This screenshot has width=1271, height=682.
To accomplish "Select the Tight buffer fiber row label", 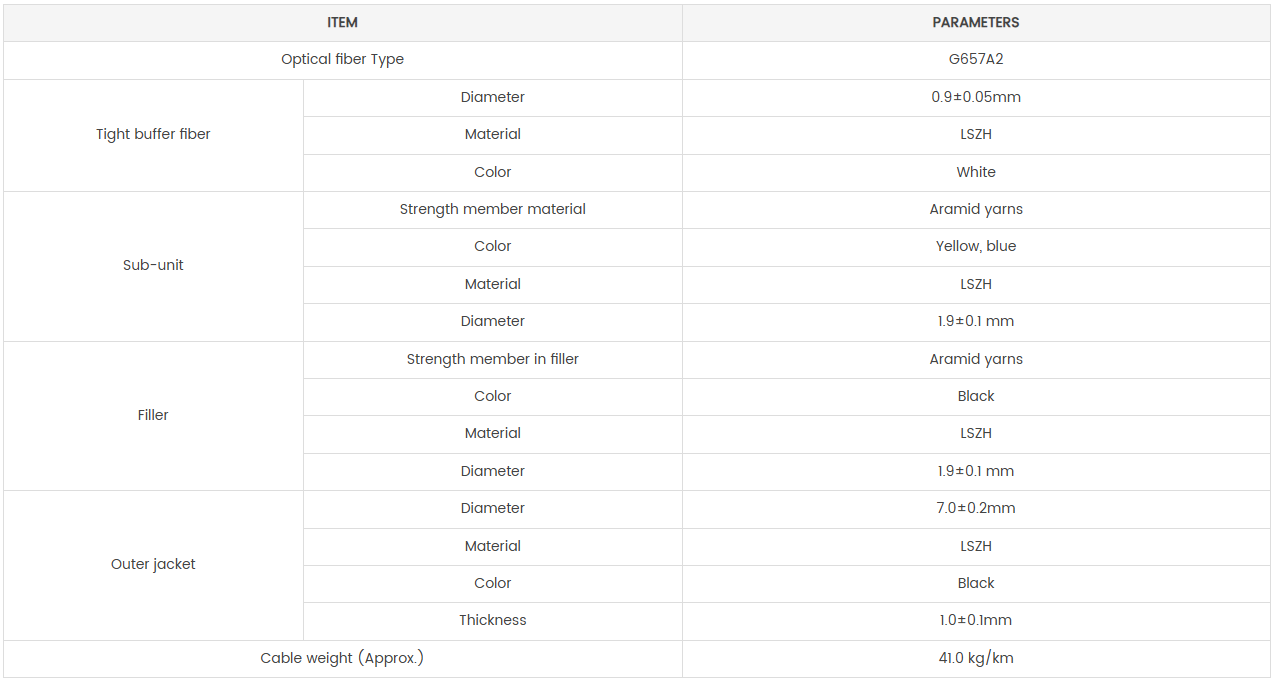I will click(x=153, y=134).
